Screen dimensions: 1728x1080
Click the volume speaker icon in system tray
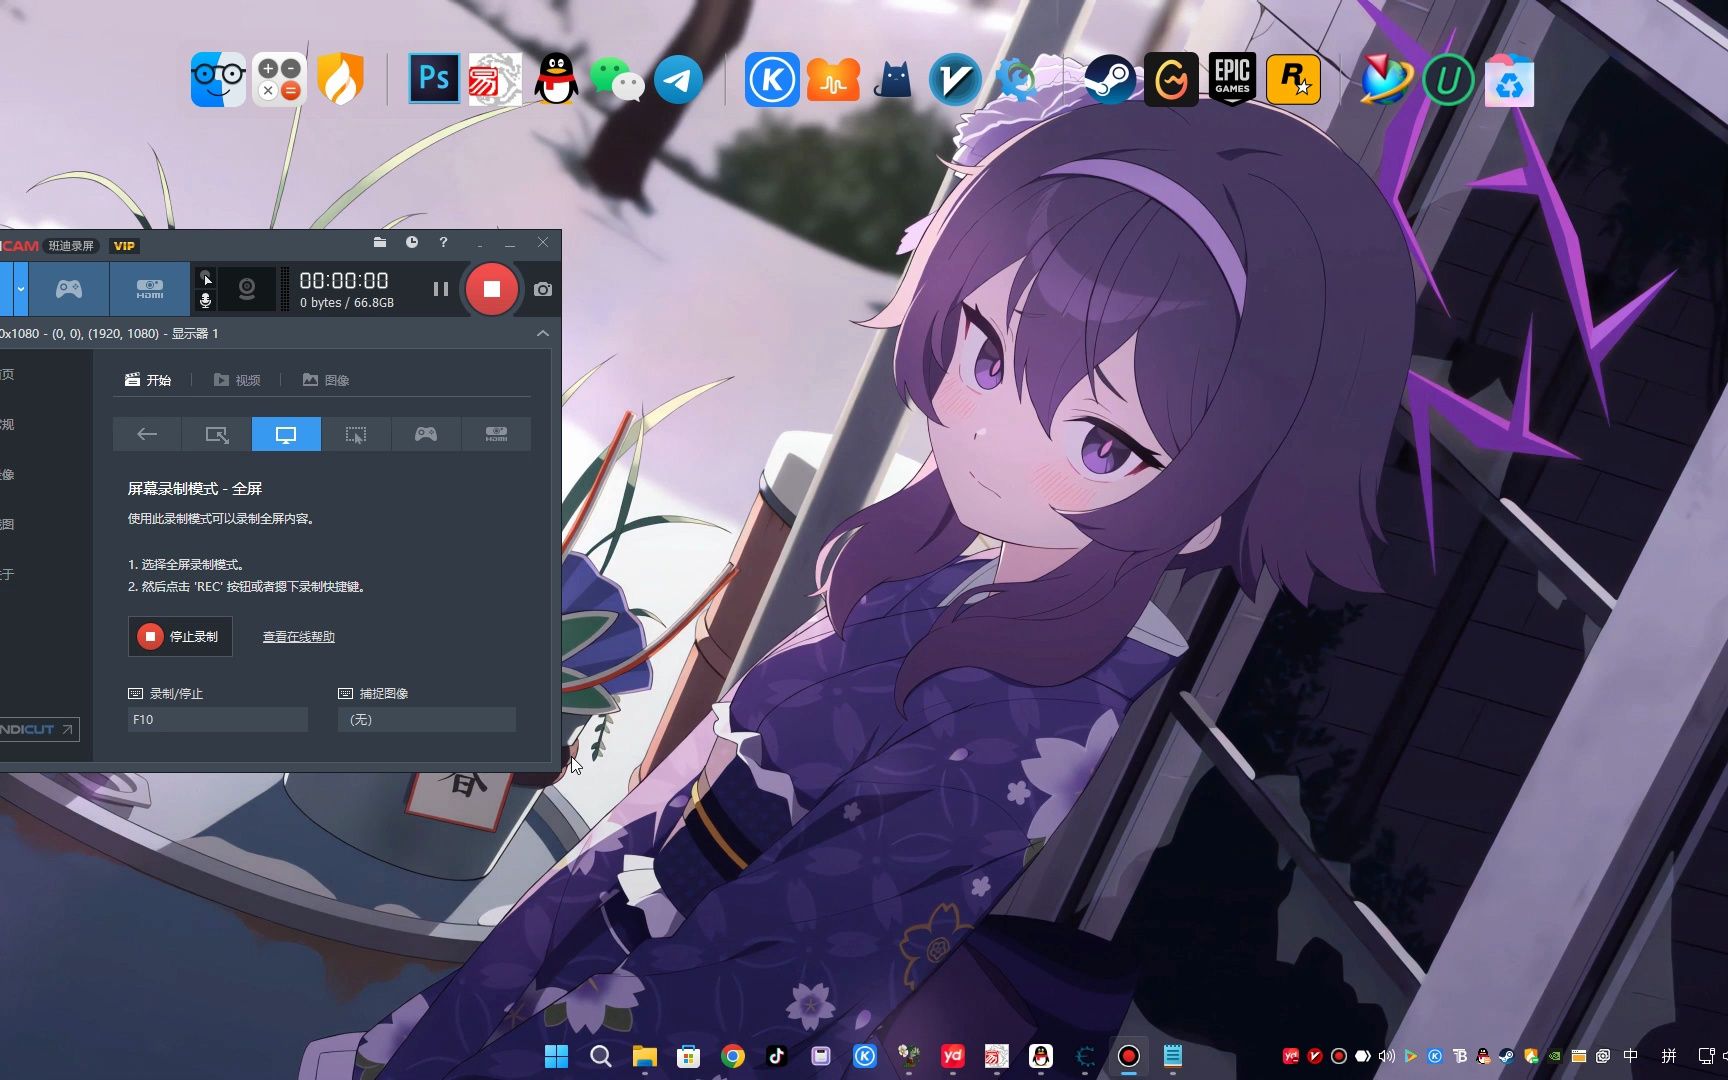pos(1386,1056)
